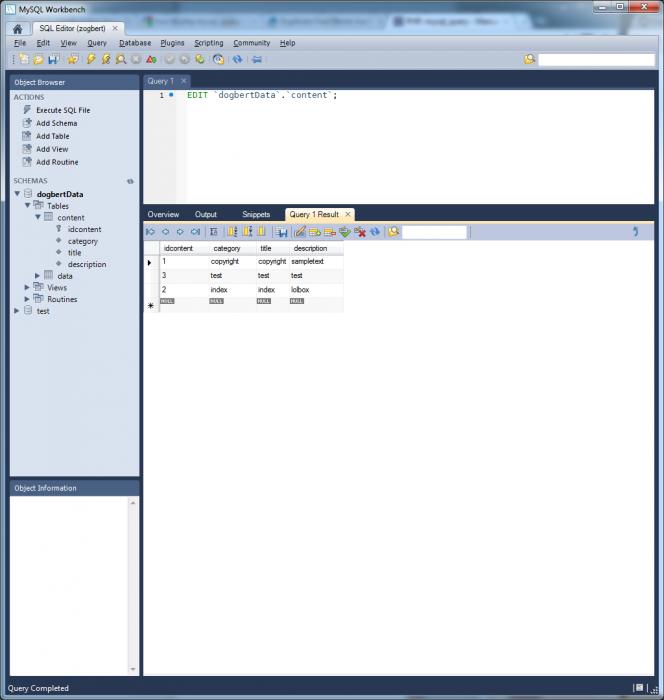Viewport: 664px width, 700px height.
Task: Switch to the Output tab
Action: pyautogui.click(x=206, y=214)
